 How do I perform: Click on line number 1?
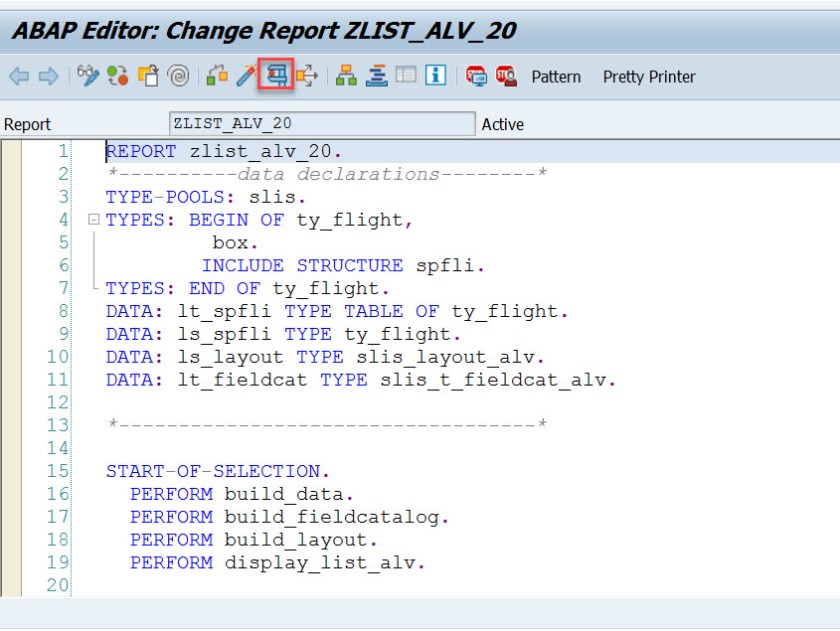[64, 151]
